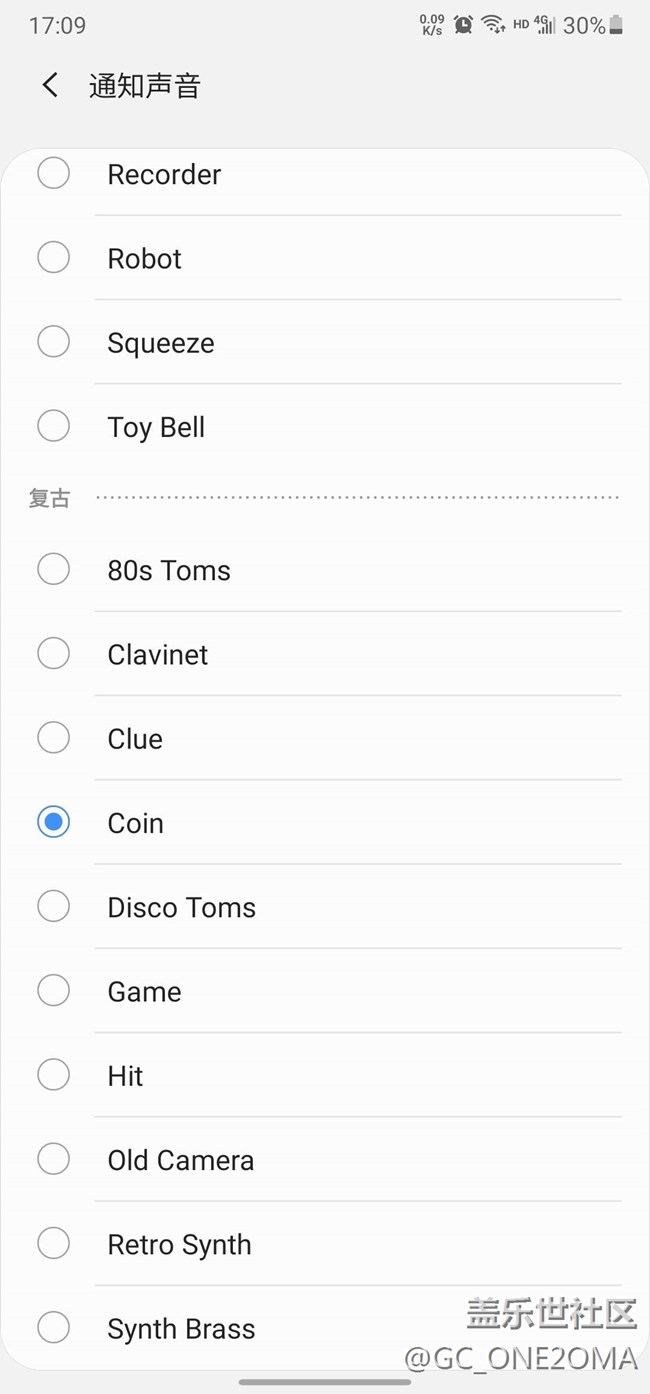Screen dimensions: 650x1394
Task: Pick the Old Camera sound
Action: (53, 1160)
